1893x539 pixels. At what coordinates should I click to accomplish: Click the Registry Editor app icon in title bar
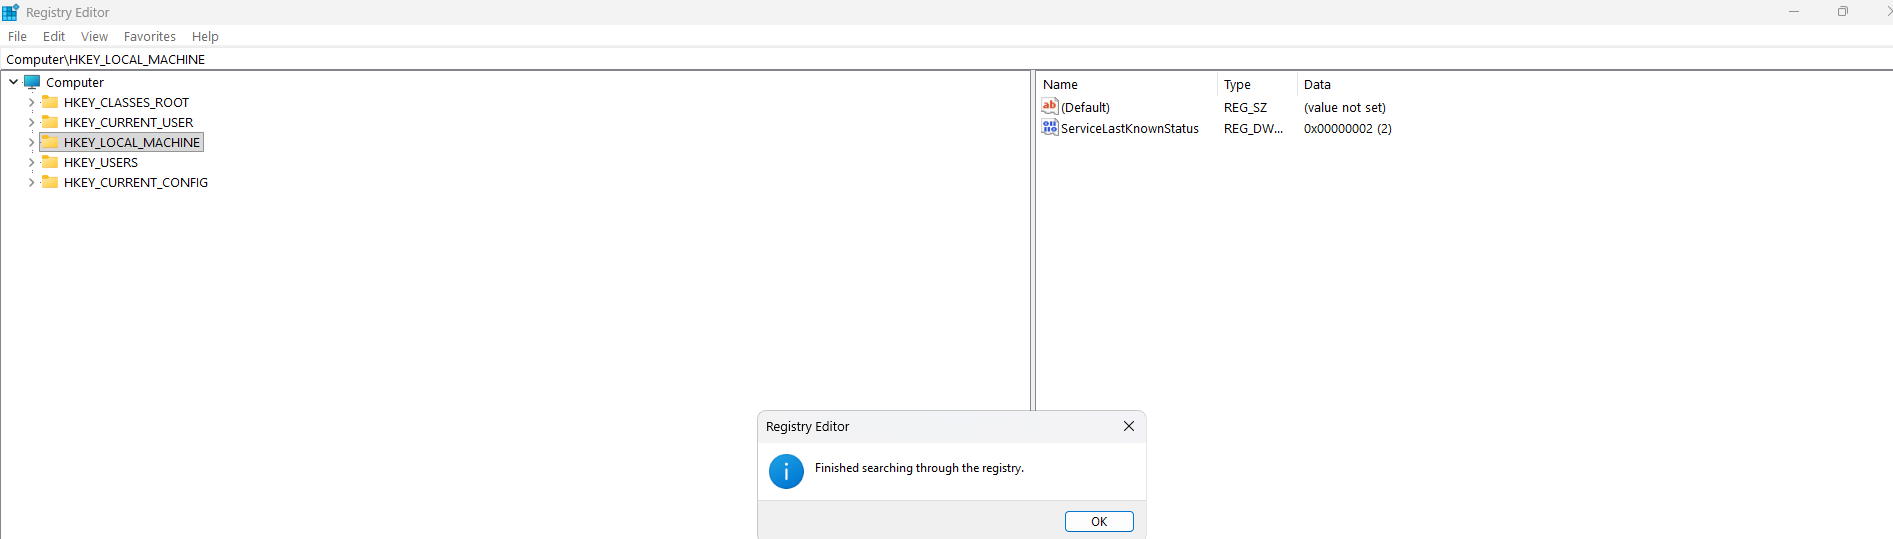pos(10,12)
